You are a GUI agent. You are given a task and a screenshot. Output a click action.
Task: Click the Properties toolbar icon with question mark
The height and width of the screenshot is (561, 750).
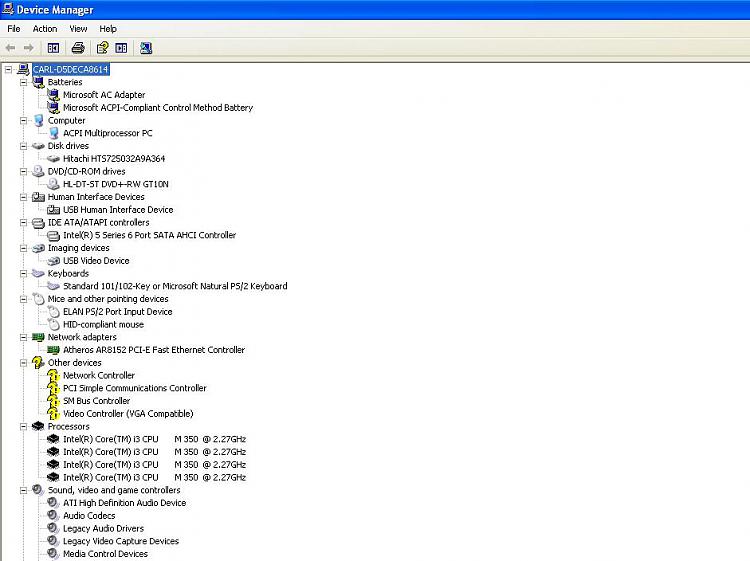pyautogui.click(x=102, y=48)
